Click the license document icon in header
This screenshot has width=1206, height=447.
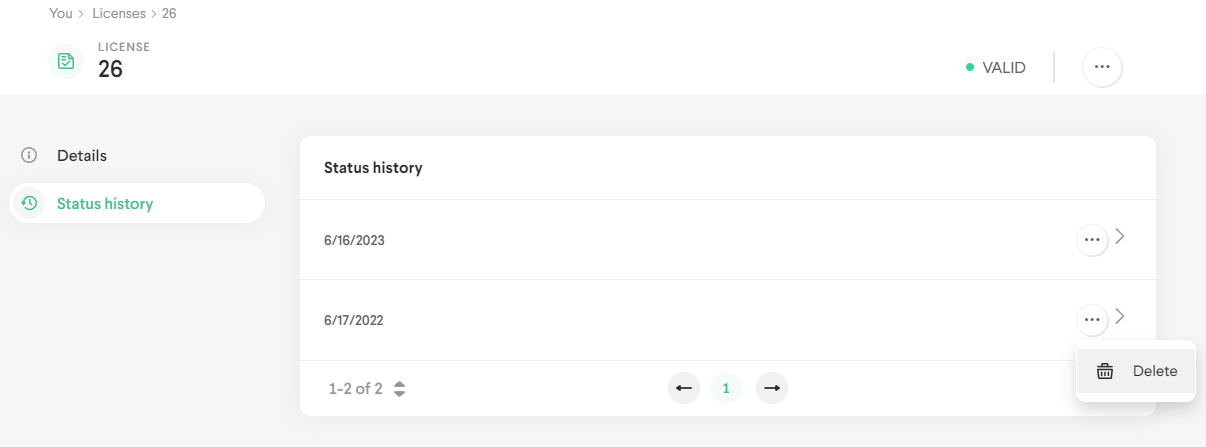pyautogui.click(x=66, y=62)
